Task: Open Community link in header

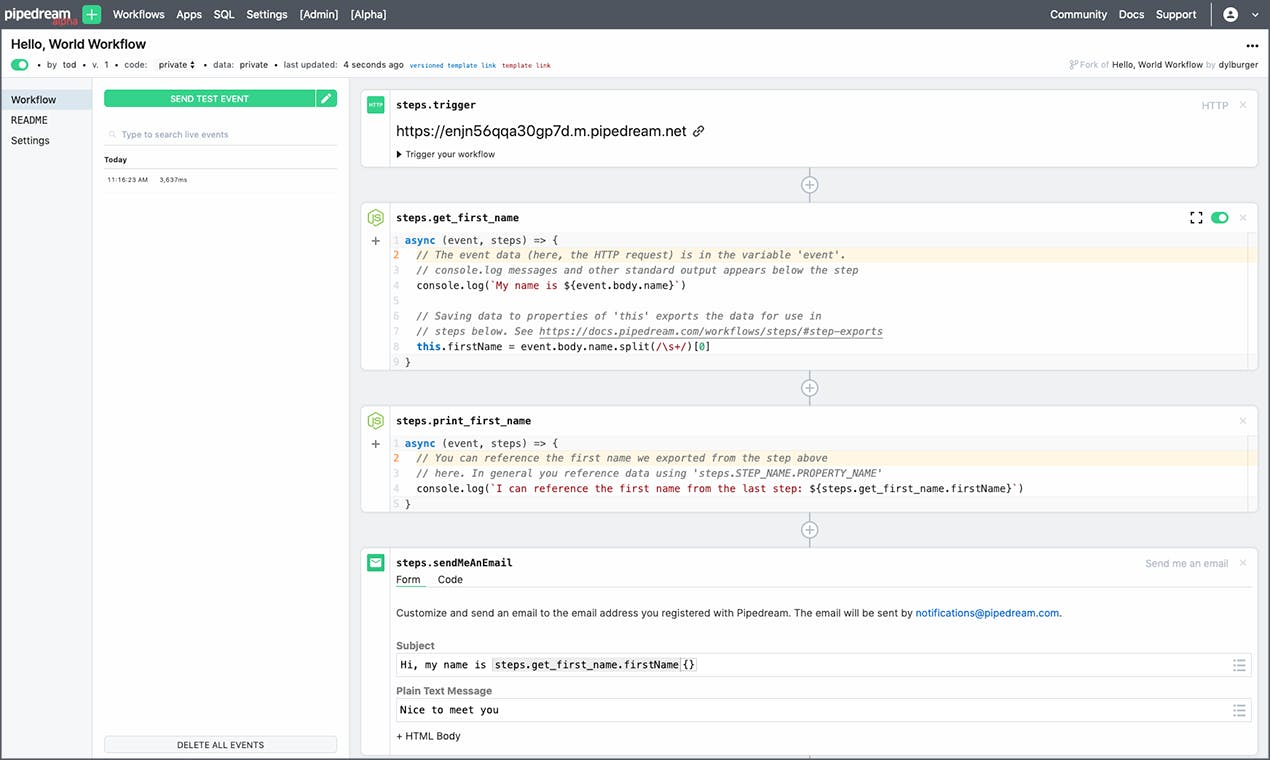Action: [1078, 14]
